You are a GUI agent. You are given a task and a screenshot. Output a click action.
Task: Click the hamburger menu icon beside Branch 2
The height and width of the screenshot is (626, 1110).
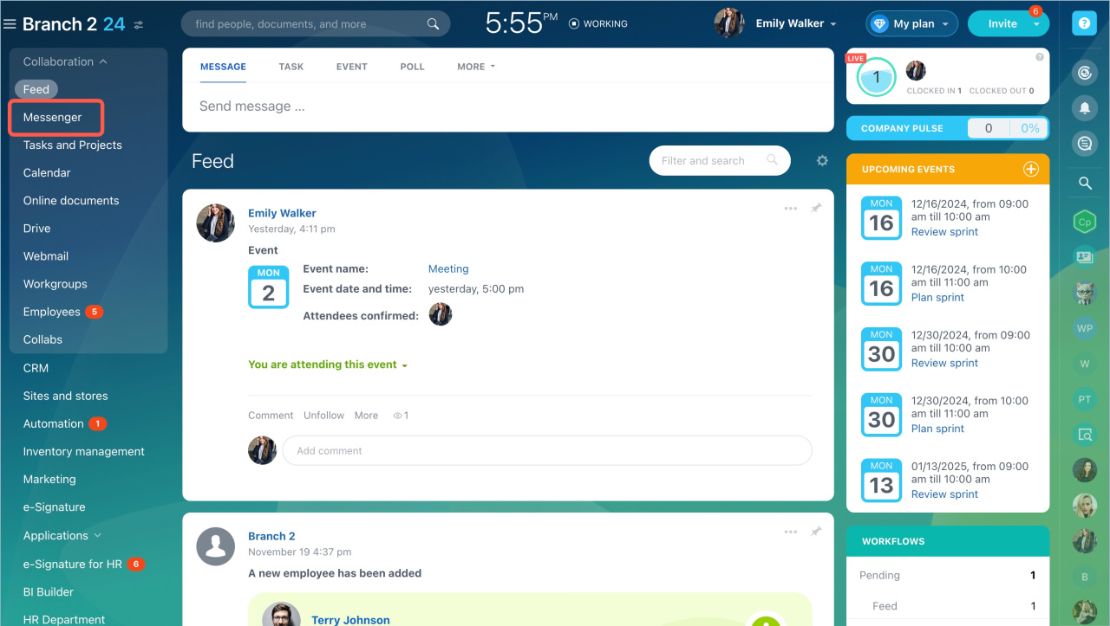(9, 24)
